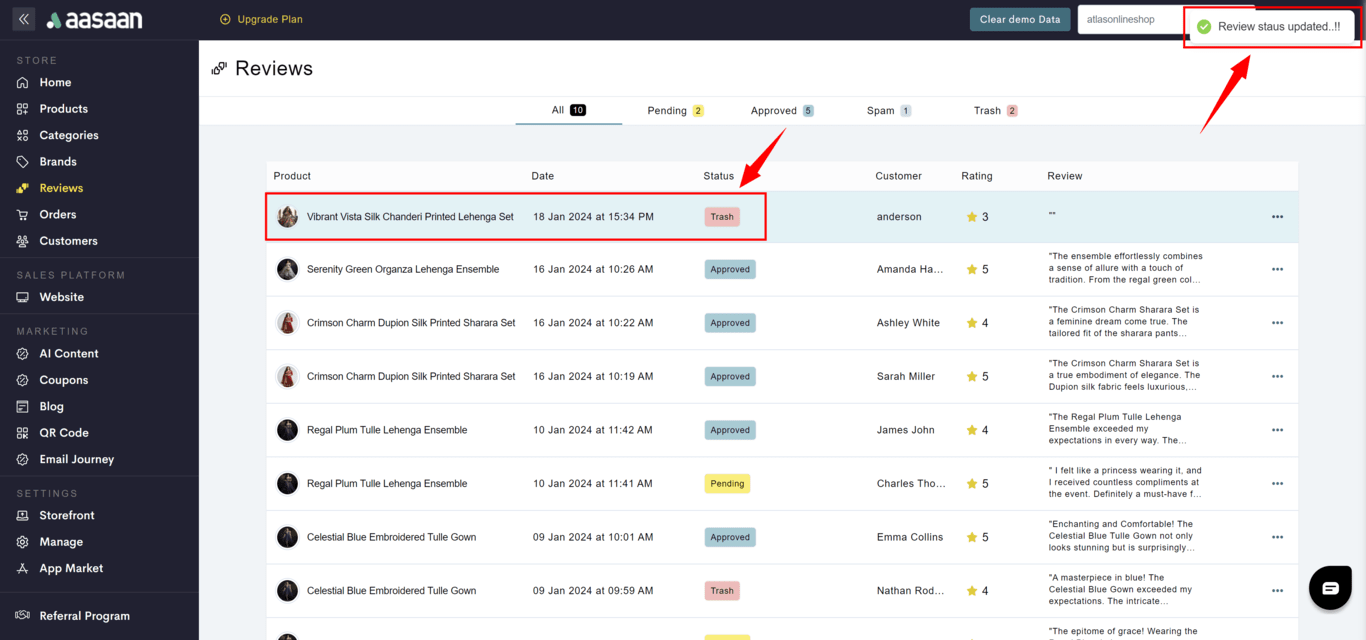Switch to the Spam reviews tab

[888, 111]
